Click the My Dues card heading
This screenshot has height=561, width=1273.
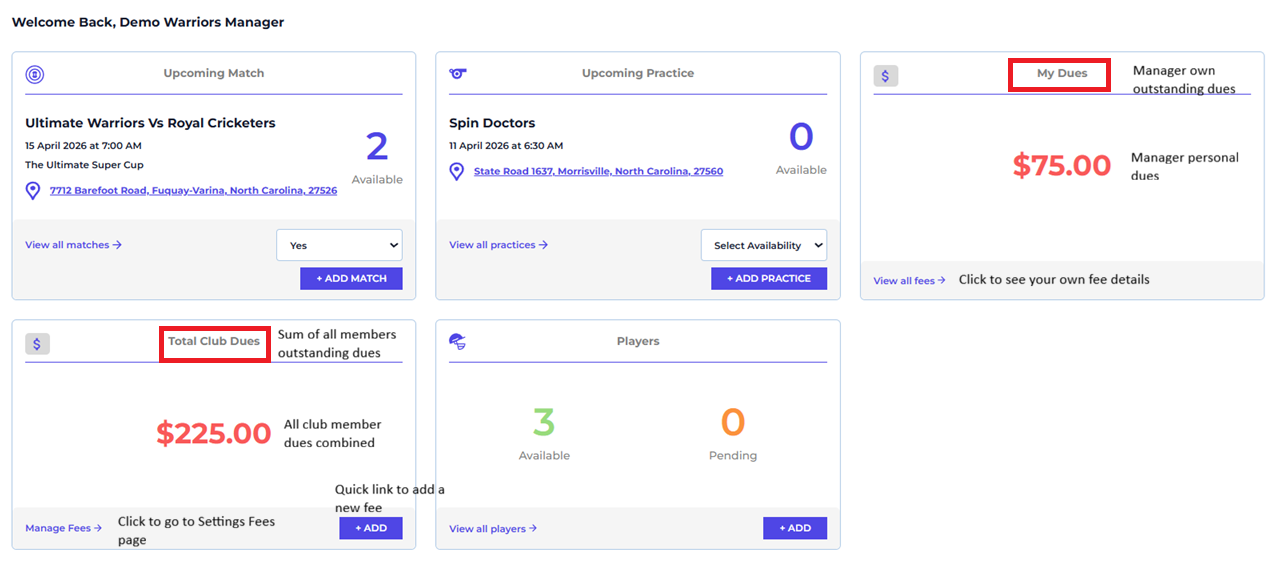click(x=1062, y=74)
